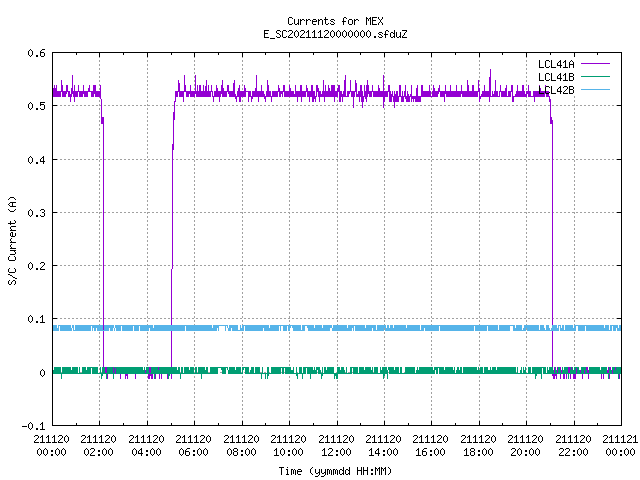
Task: Click the y-axis tick value -0.1
Action: click(33, 426)
